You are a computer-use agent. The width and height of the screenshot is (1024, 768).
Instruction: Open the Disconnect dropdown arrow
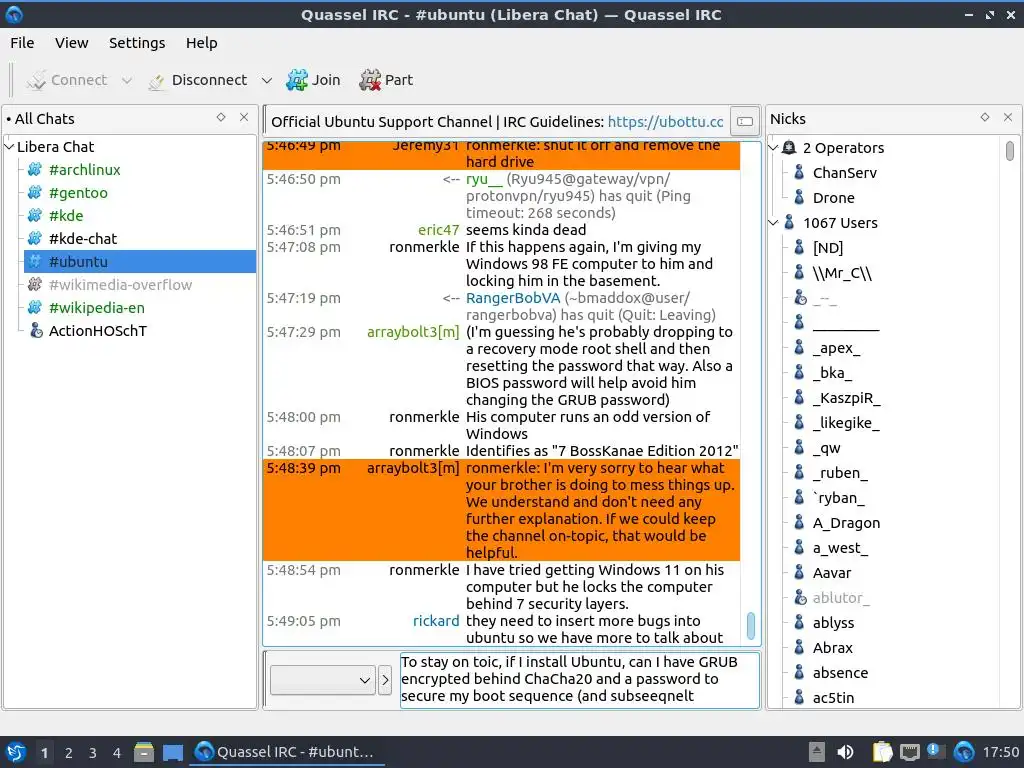tap(266, 80)
